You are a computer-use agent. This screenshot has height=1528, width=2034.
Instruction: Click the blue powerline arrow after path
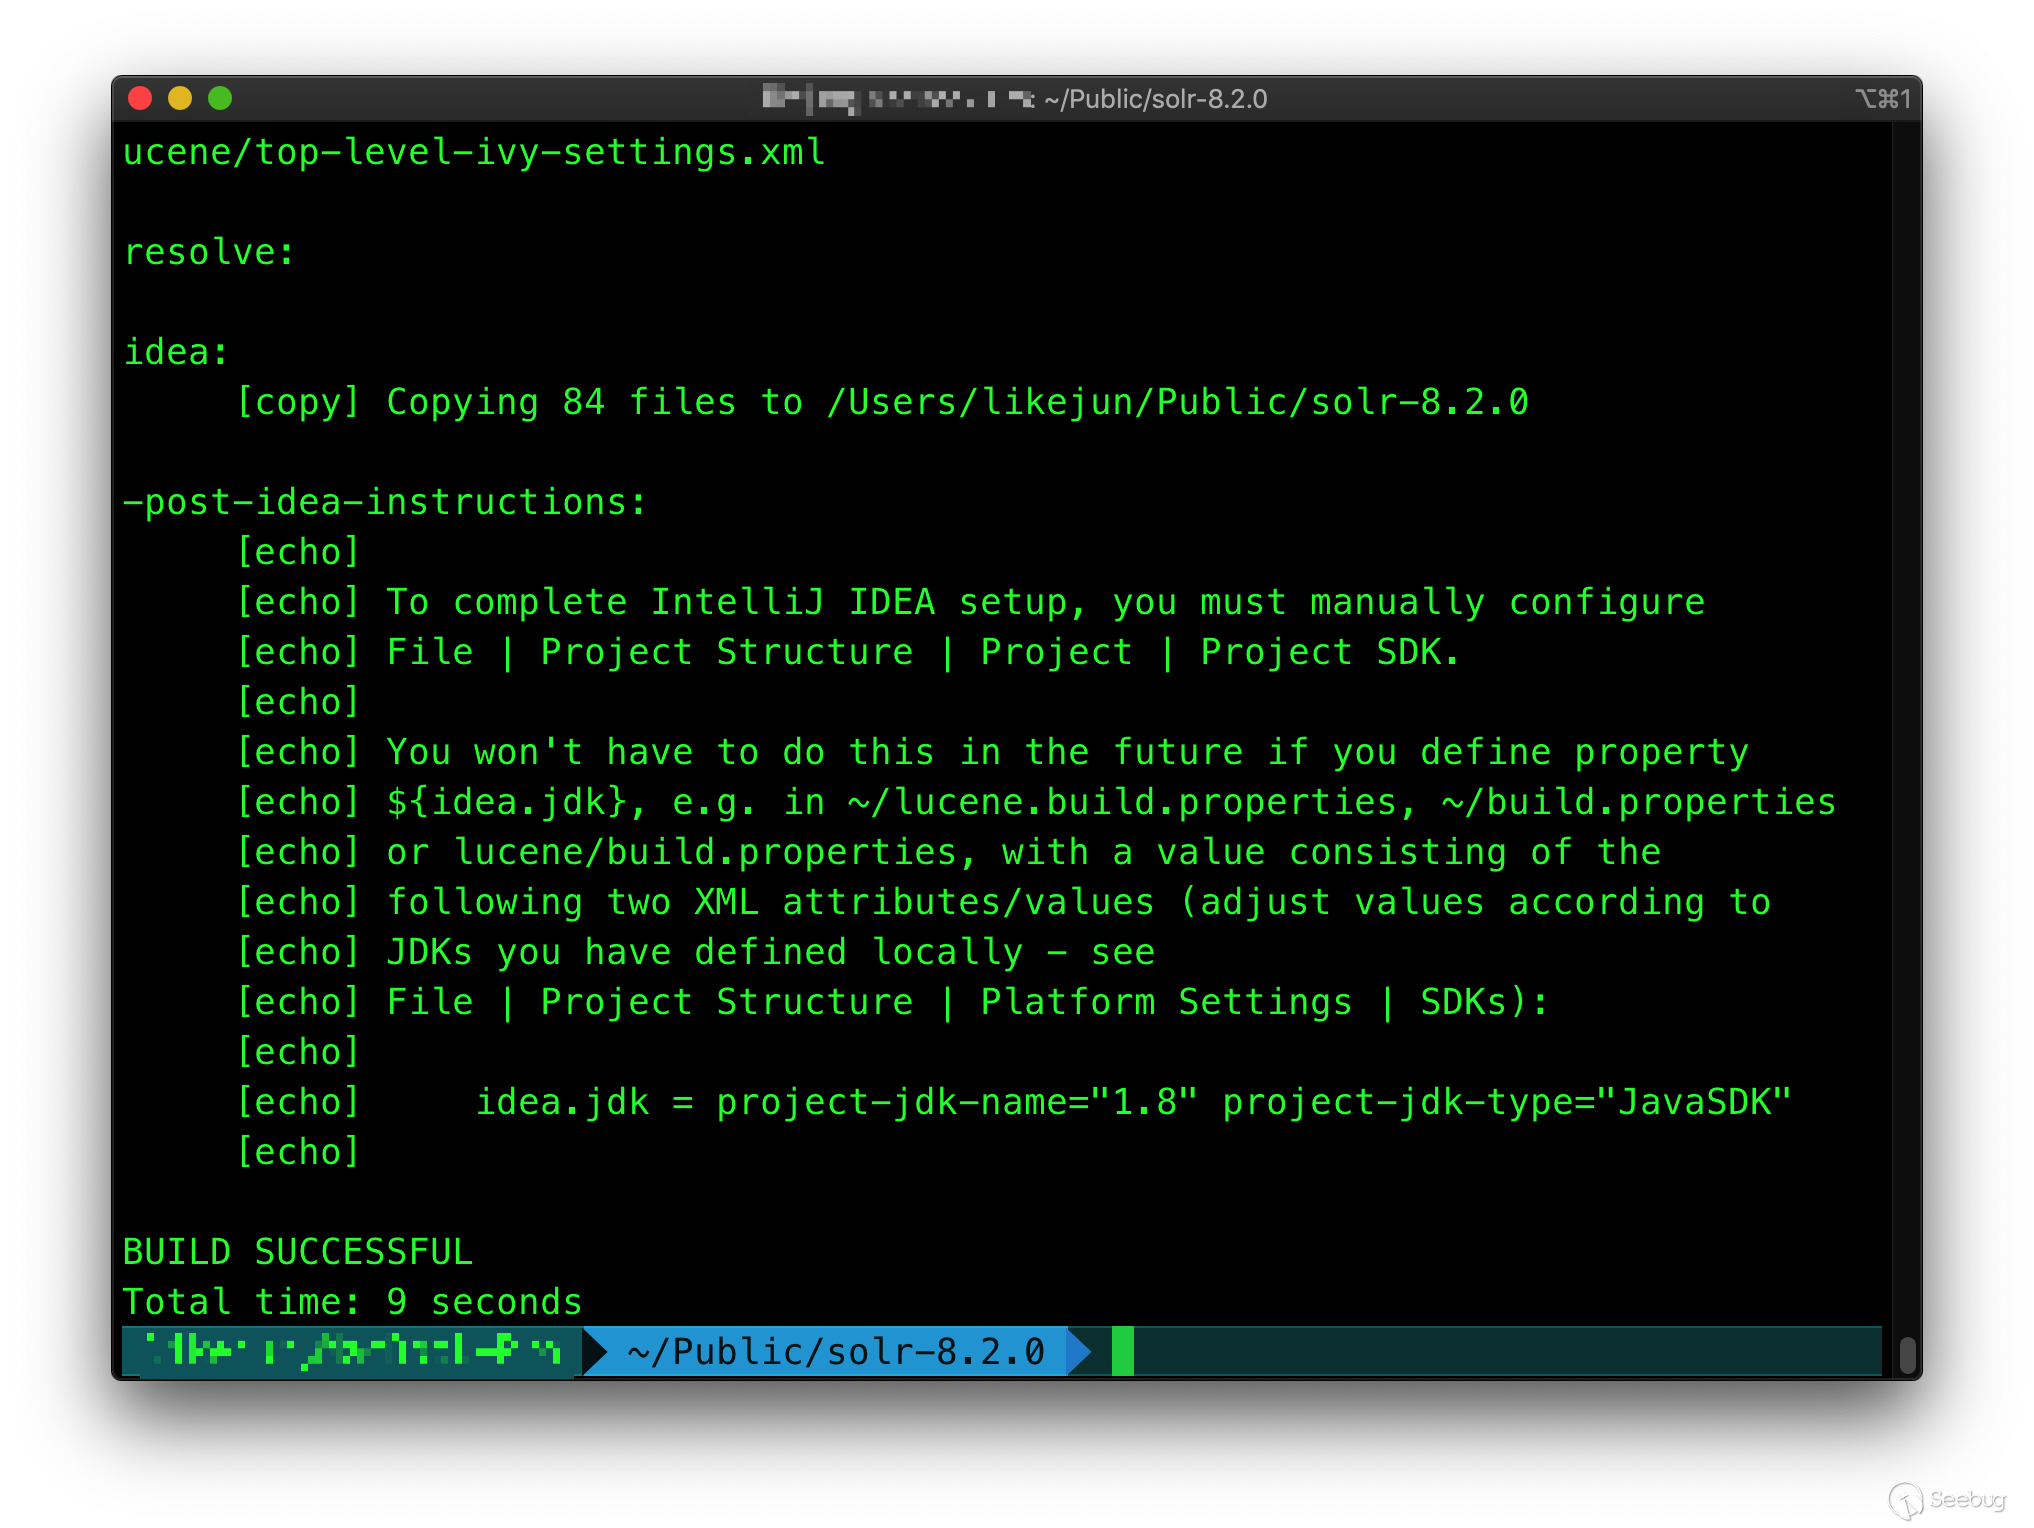tap(1080, 1352)
